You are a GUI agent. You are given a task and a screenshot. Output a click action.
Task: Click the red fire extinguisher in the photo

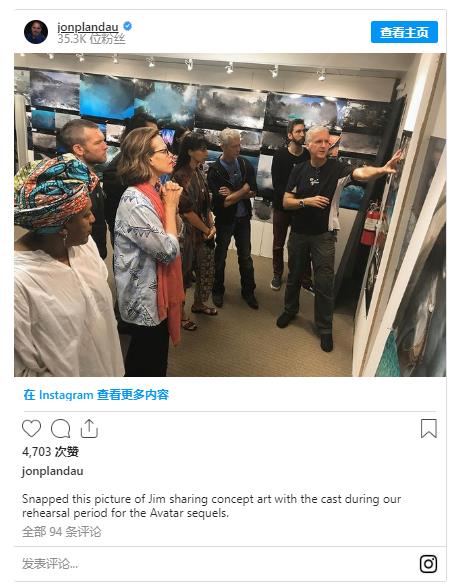coord(370,226)
